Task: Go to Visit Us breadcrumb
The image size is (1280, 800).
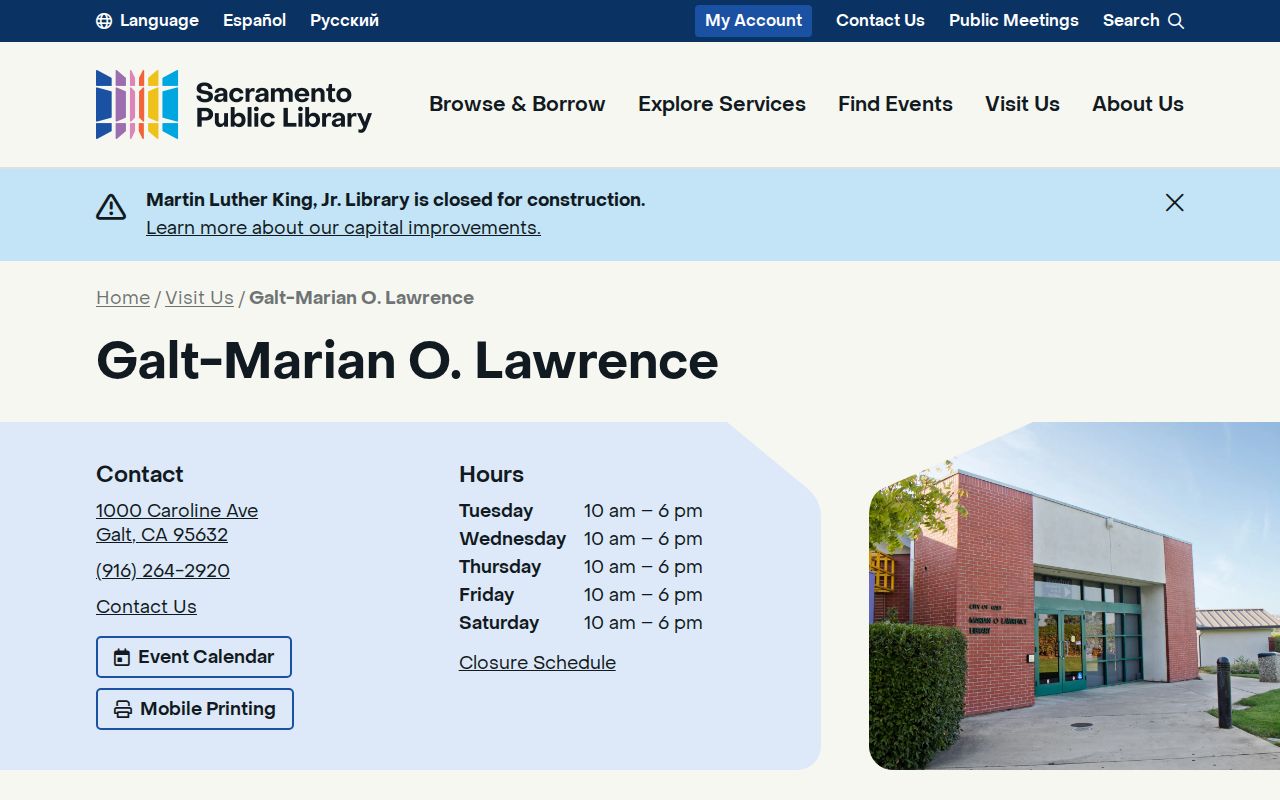Action: pos(199,298)
